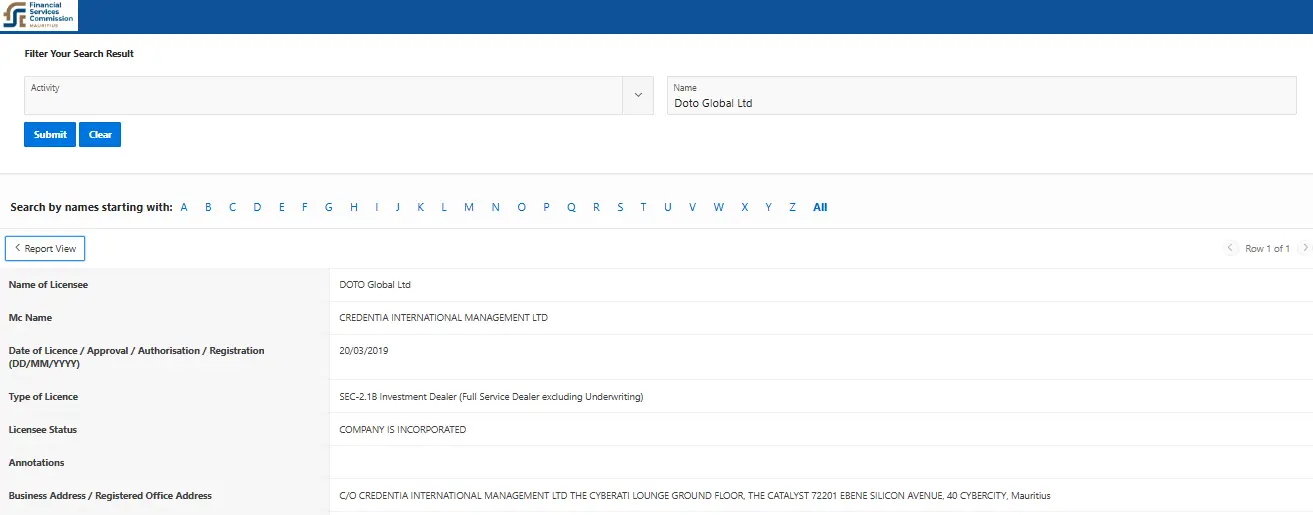Filter names starting with E

(281, 207)
